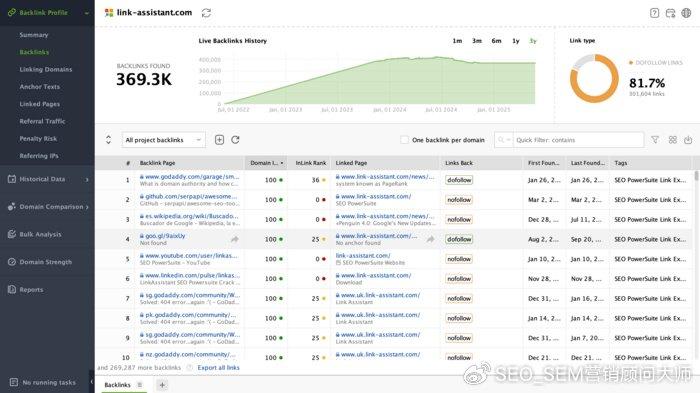Open github.com/serpapi/awesome backlink link

coord(191,196)
